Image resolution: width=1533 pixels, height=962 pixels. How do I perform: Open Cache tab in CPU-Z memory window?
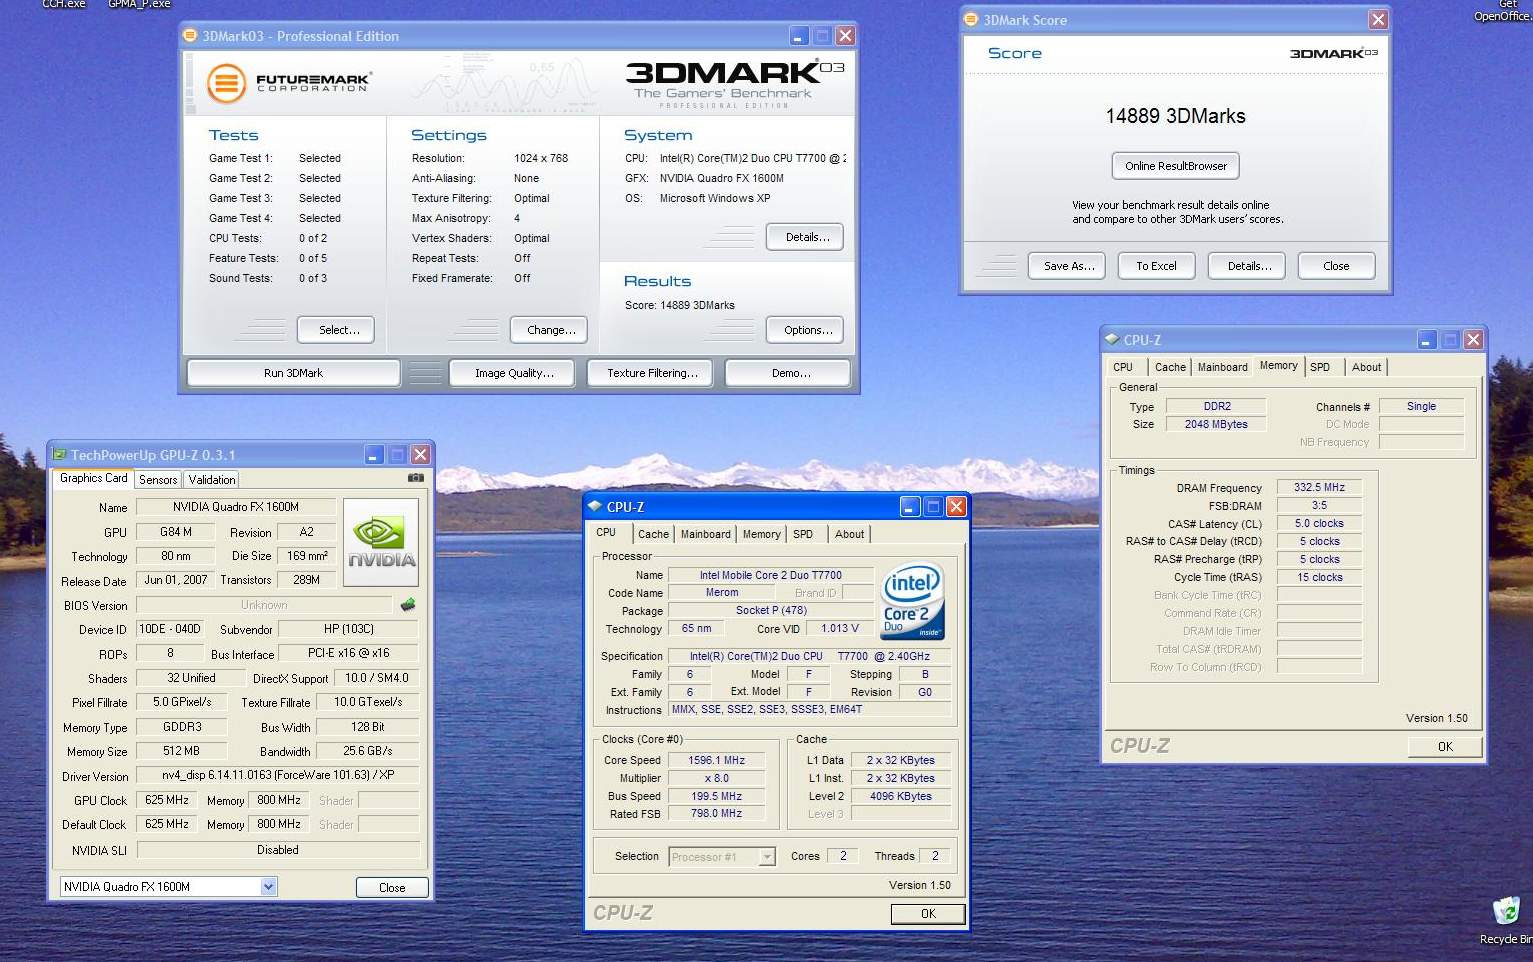tap(1170, 367)
